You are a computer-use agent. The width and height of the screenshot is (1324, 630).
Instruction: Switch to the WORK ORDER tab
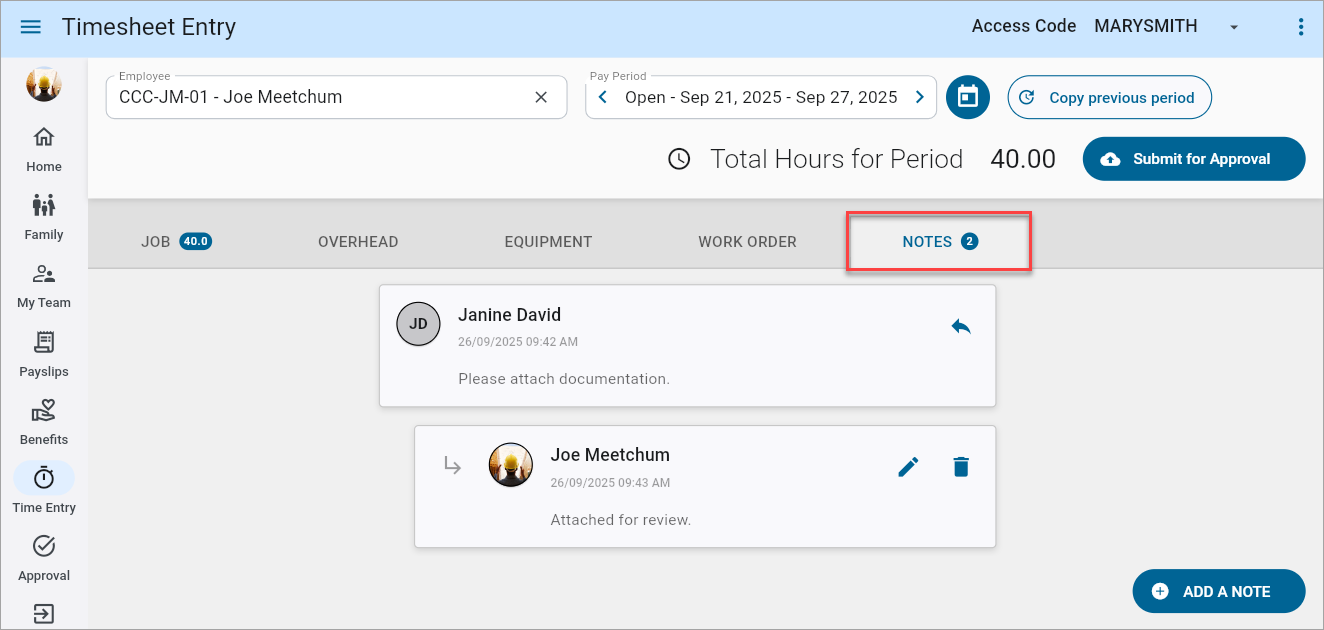pyautogui.click(x=747, y=241)
